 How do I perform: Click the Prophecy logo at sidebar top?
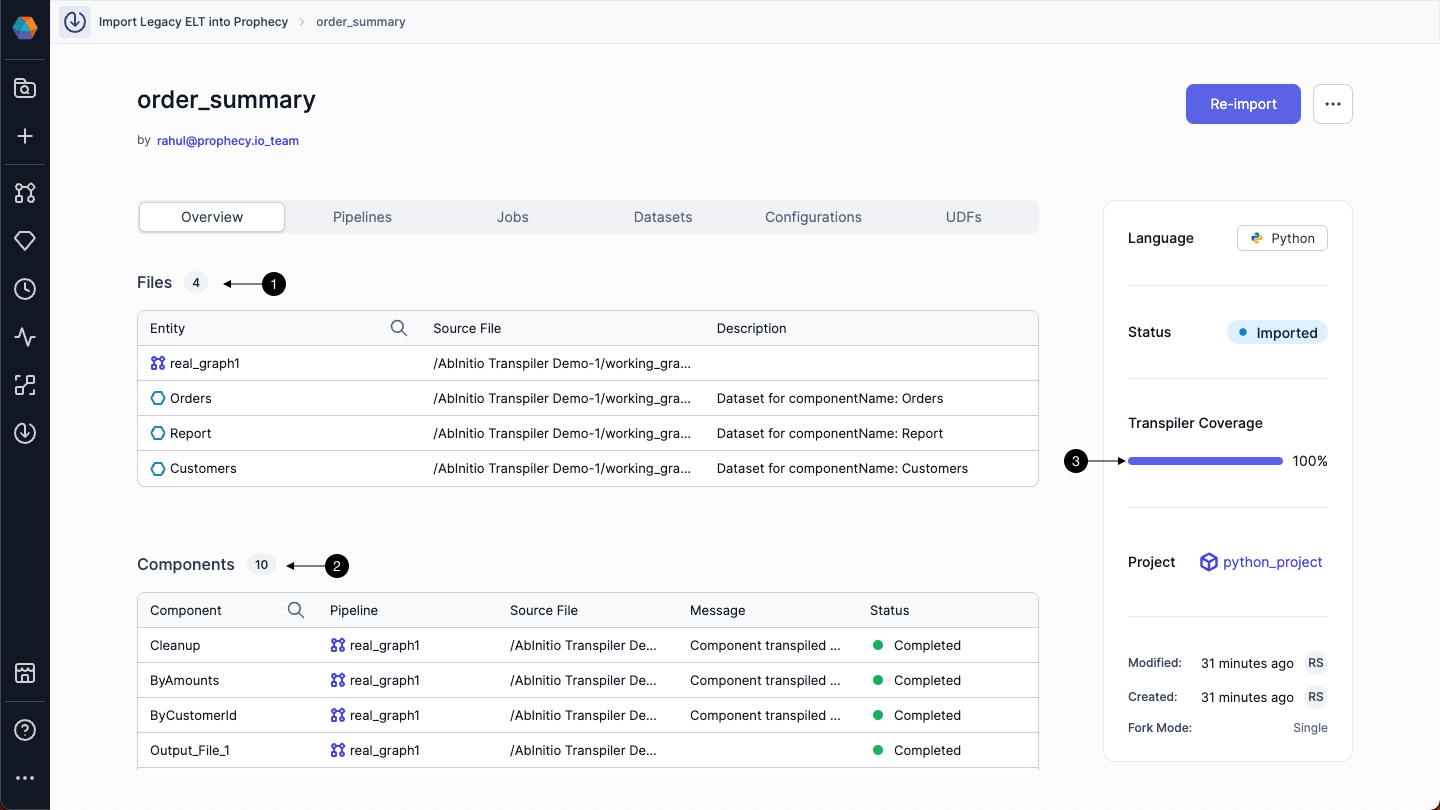click(24, 27)
